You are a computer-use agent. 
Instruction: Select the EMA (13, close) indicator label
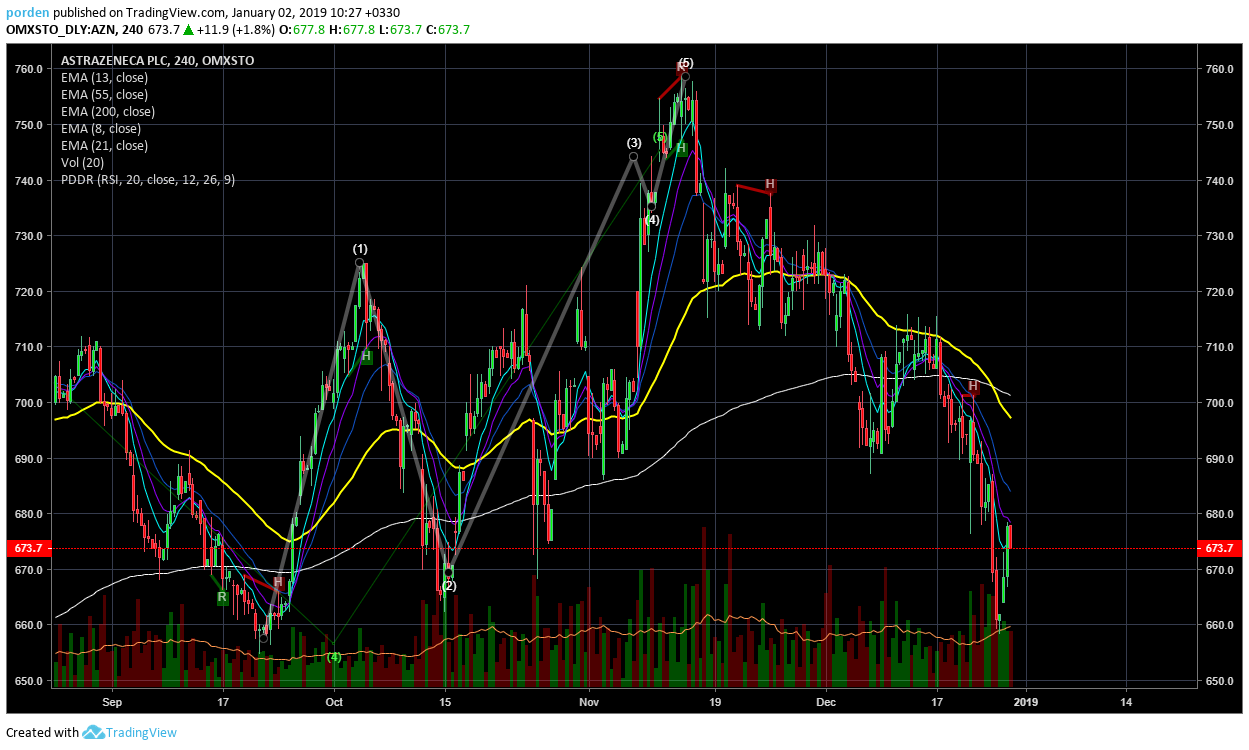(x=104, y=77)
